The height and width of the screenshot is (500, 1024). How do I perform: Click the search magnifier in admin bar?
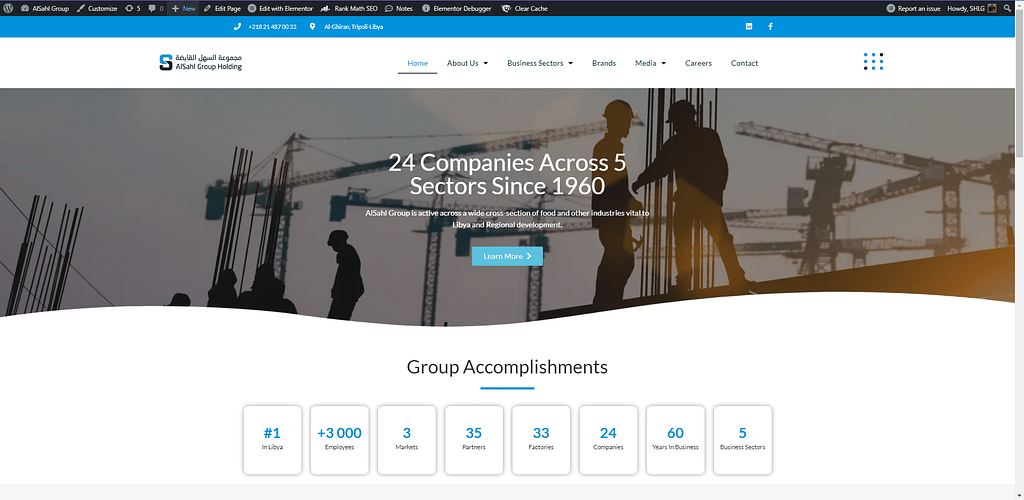(x=1009, y=8)
